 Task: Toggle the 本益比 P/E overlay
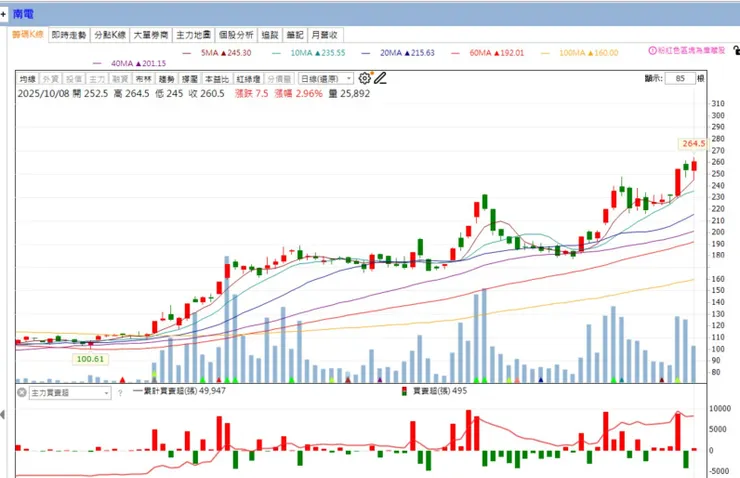pos(217,79)
